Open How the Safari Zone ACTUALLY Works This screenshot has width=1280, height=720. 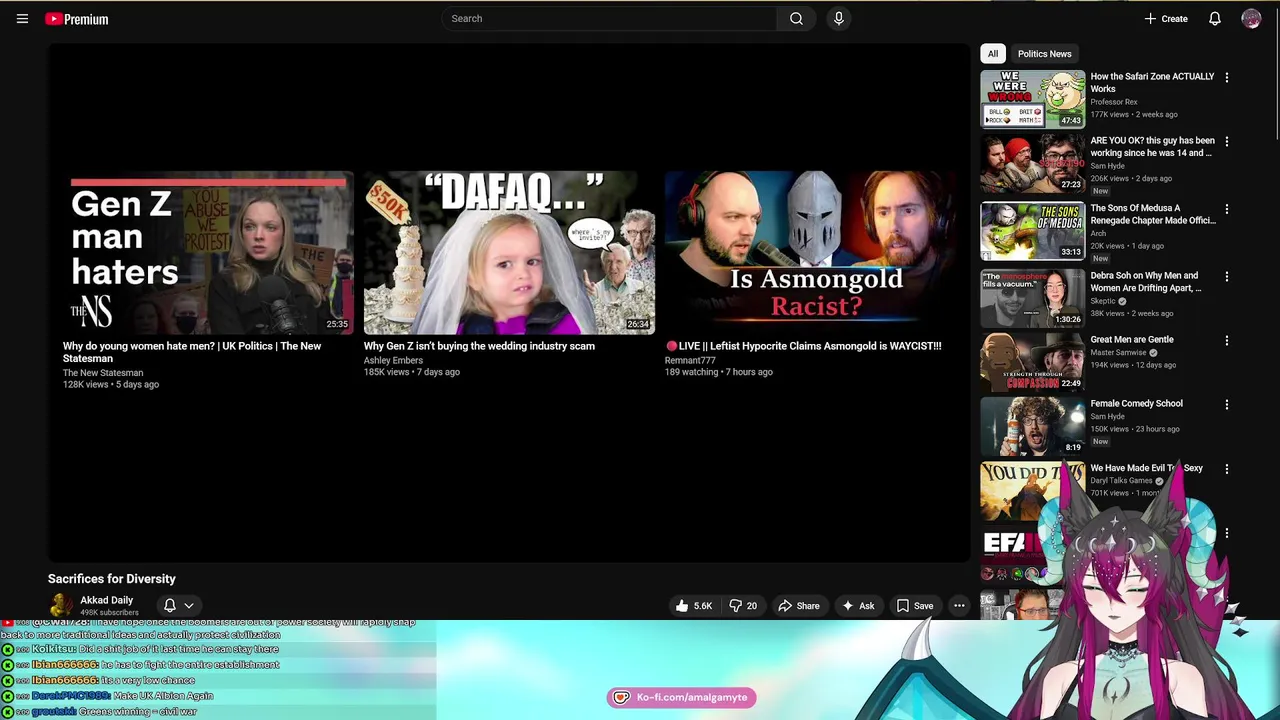(1152, 82)
